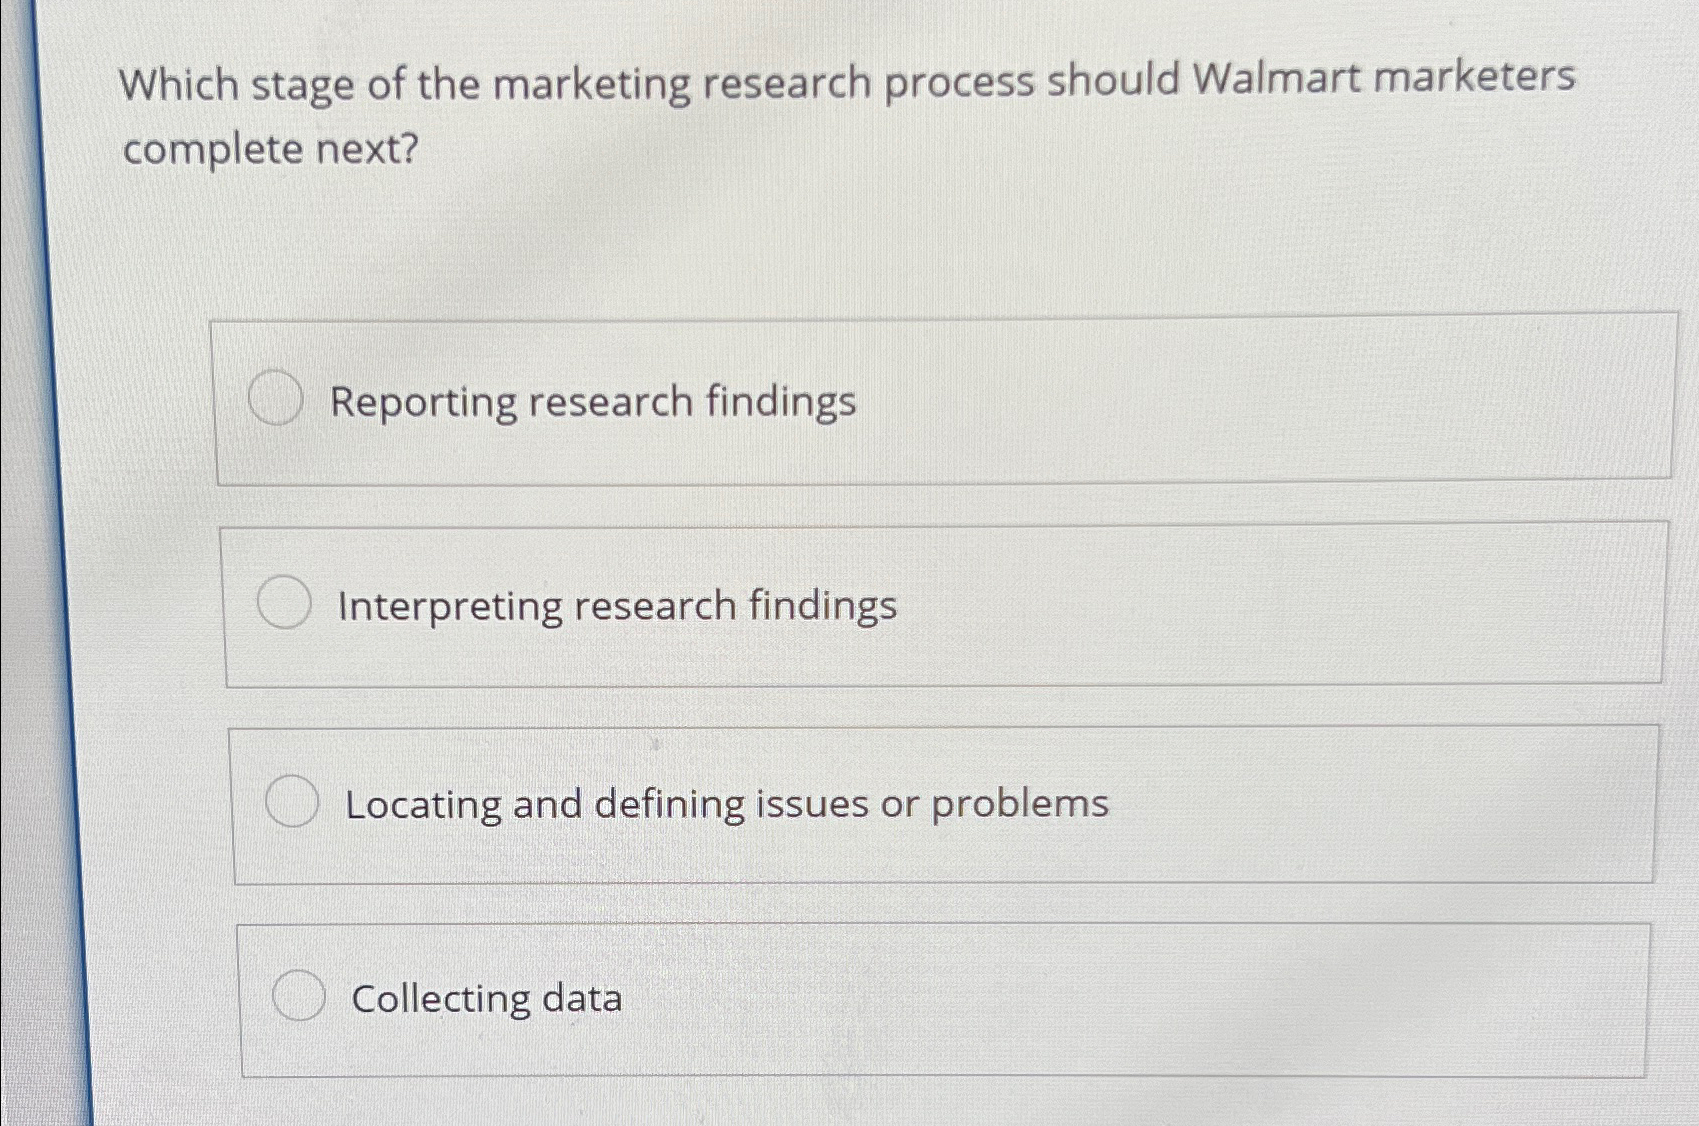Click the question text at the top
1699x1126 pixels.
(x=849, y=110)
